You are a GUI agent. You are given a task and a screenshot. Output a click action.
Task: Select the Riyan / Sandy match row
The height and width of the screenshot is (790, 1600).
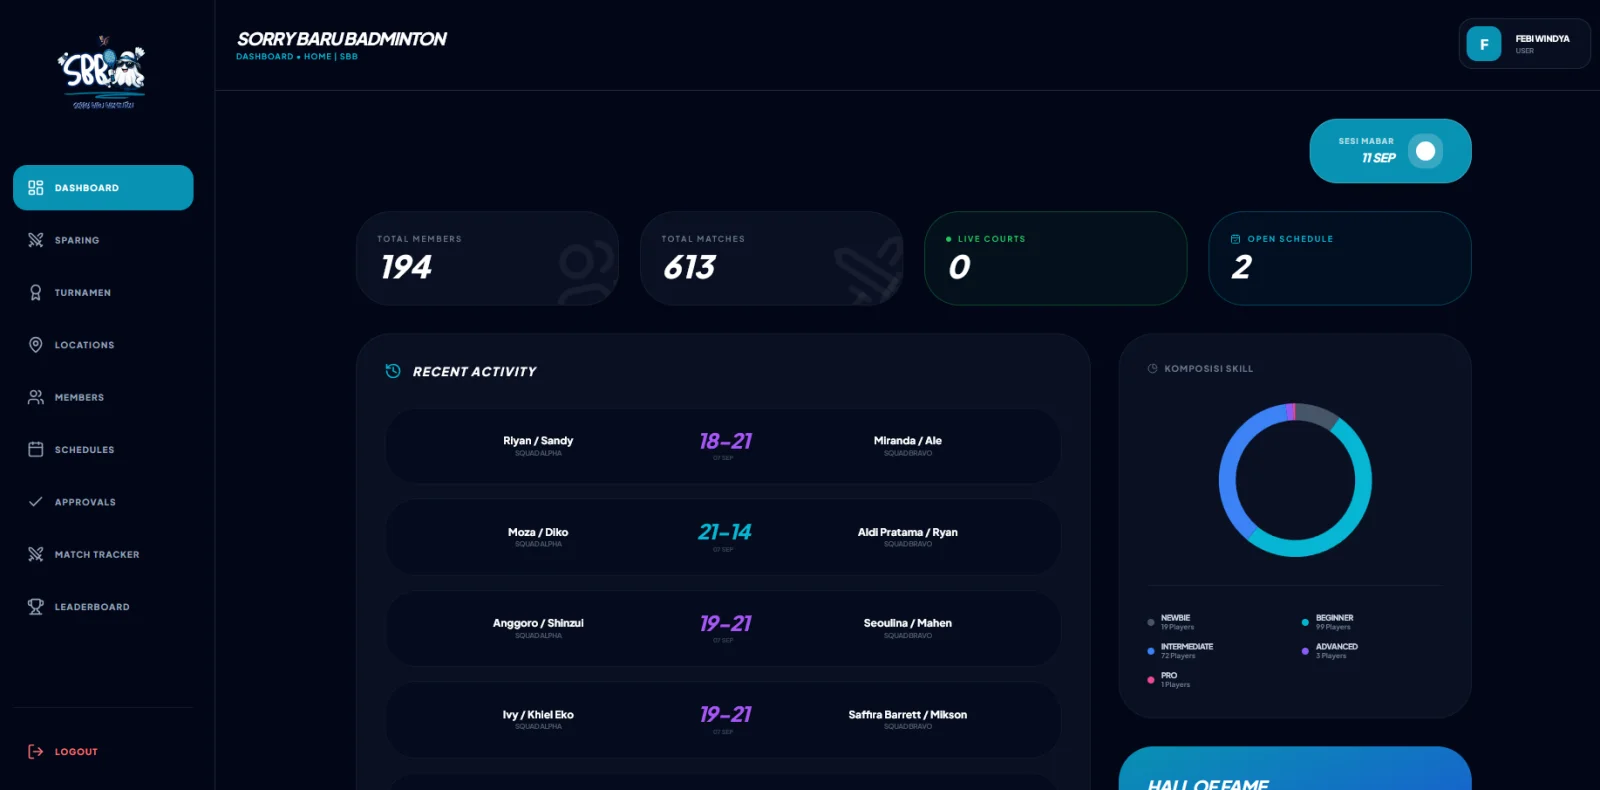(723, 446)
